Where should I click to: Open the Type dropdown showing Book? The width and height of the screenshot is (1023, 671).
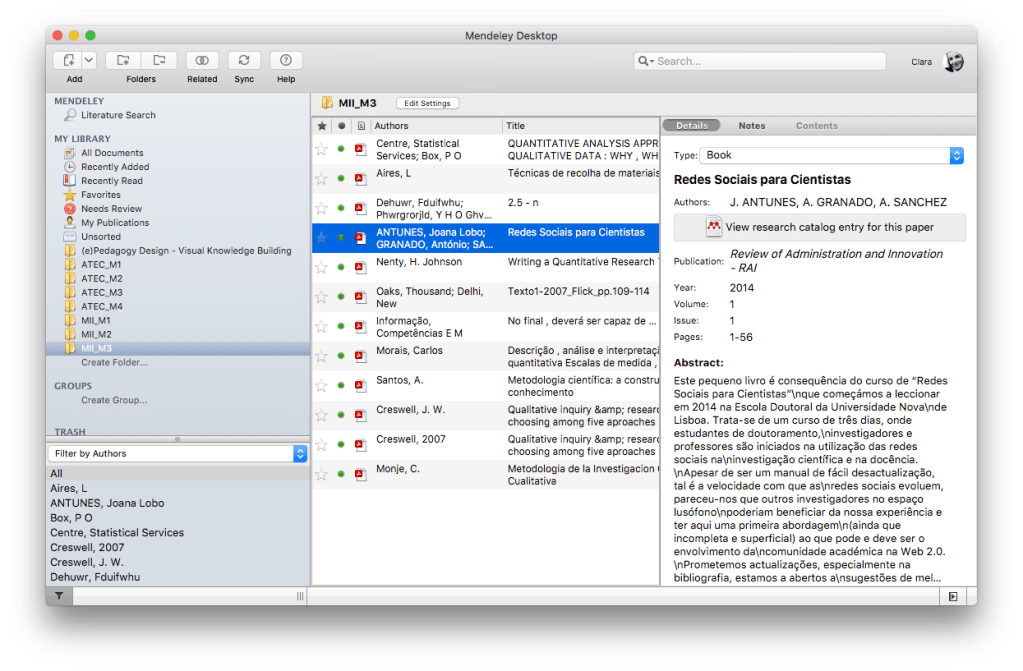coord(831,156)
